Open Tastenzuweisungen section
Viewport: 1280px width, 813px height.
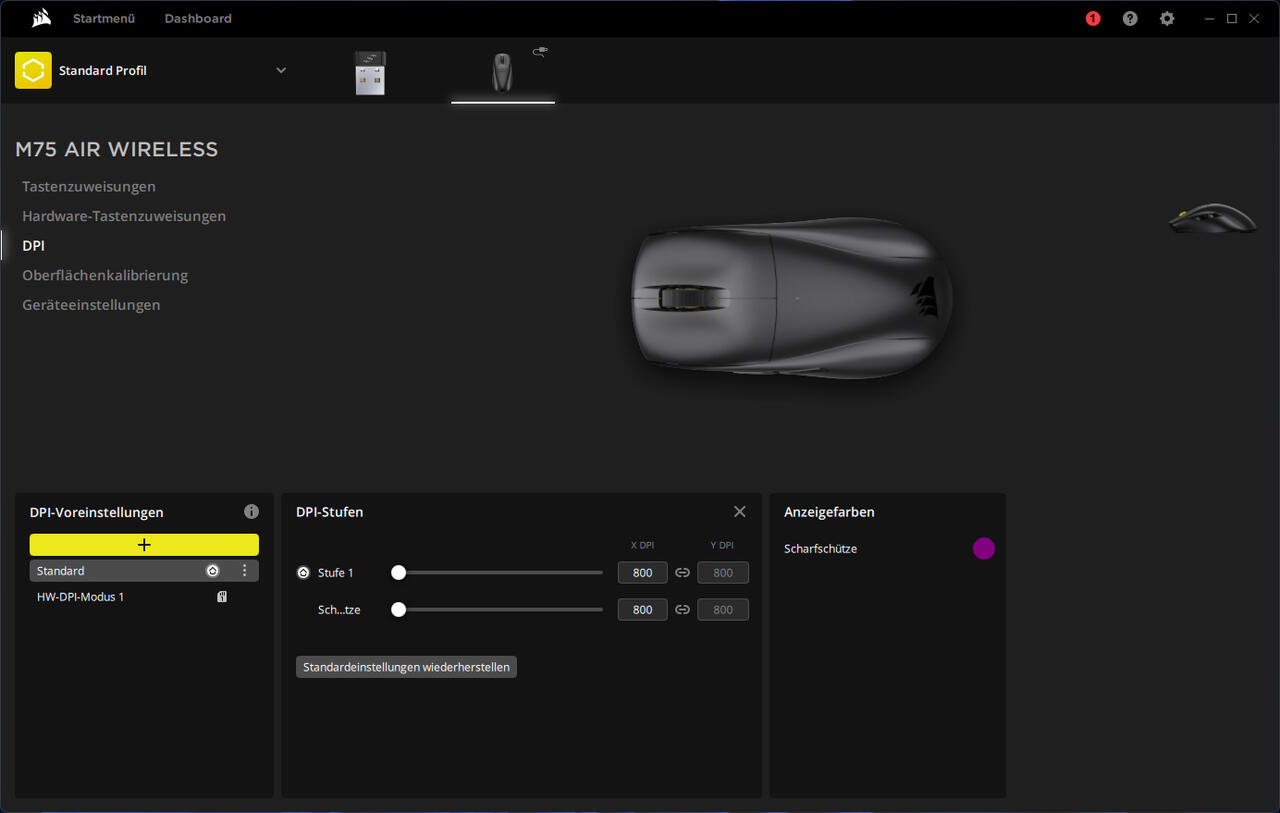89,186
